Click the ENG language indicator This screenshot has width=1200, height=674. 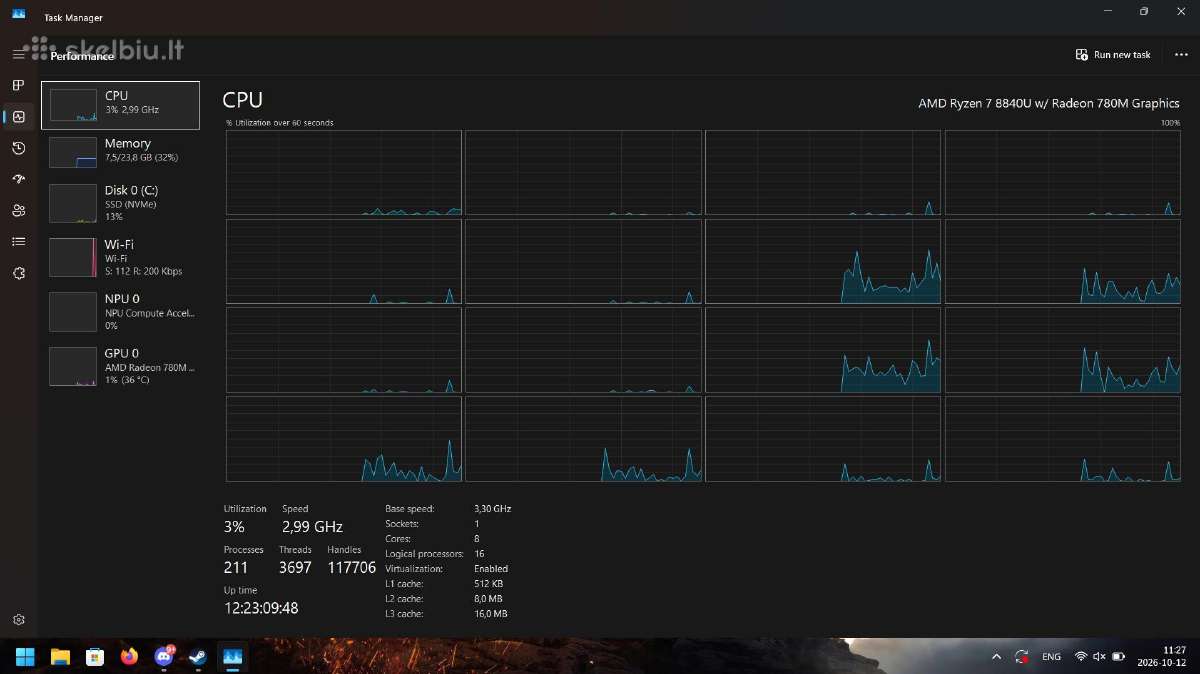[1051, 657]
